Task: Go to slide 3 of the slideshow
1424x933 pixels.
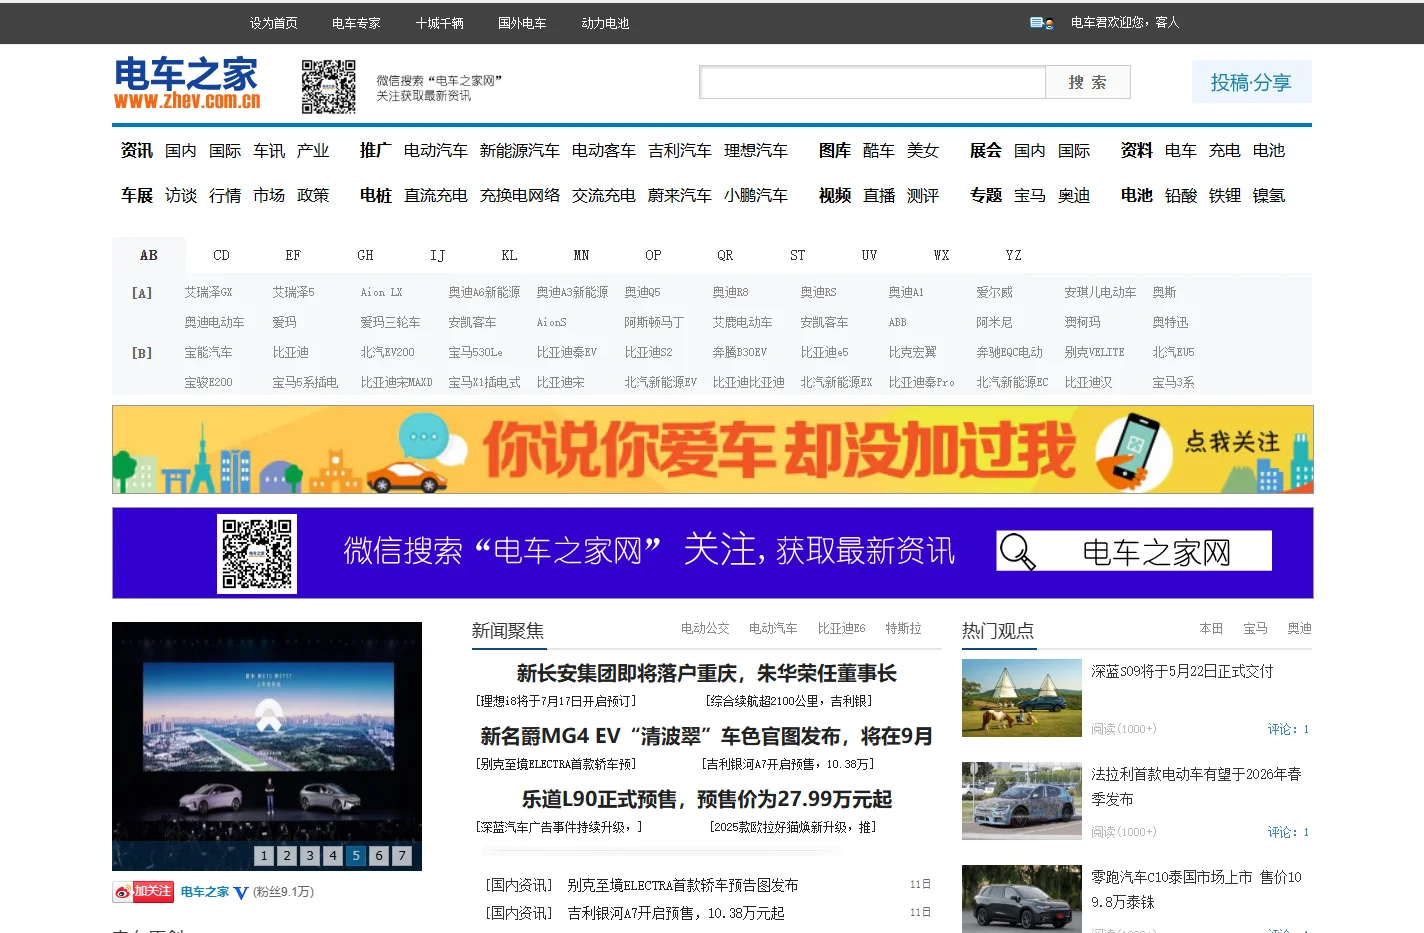Action: 310,855
